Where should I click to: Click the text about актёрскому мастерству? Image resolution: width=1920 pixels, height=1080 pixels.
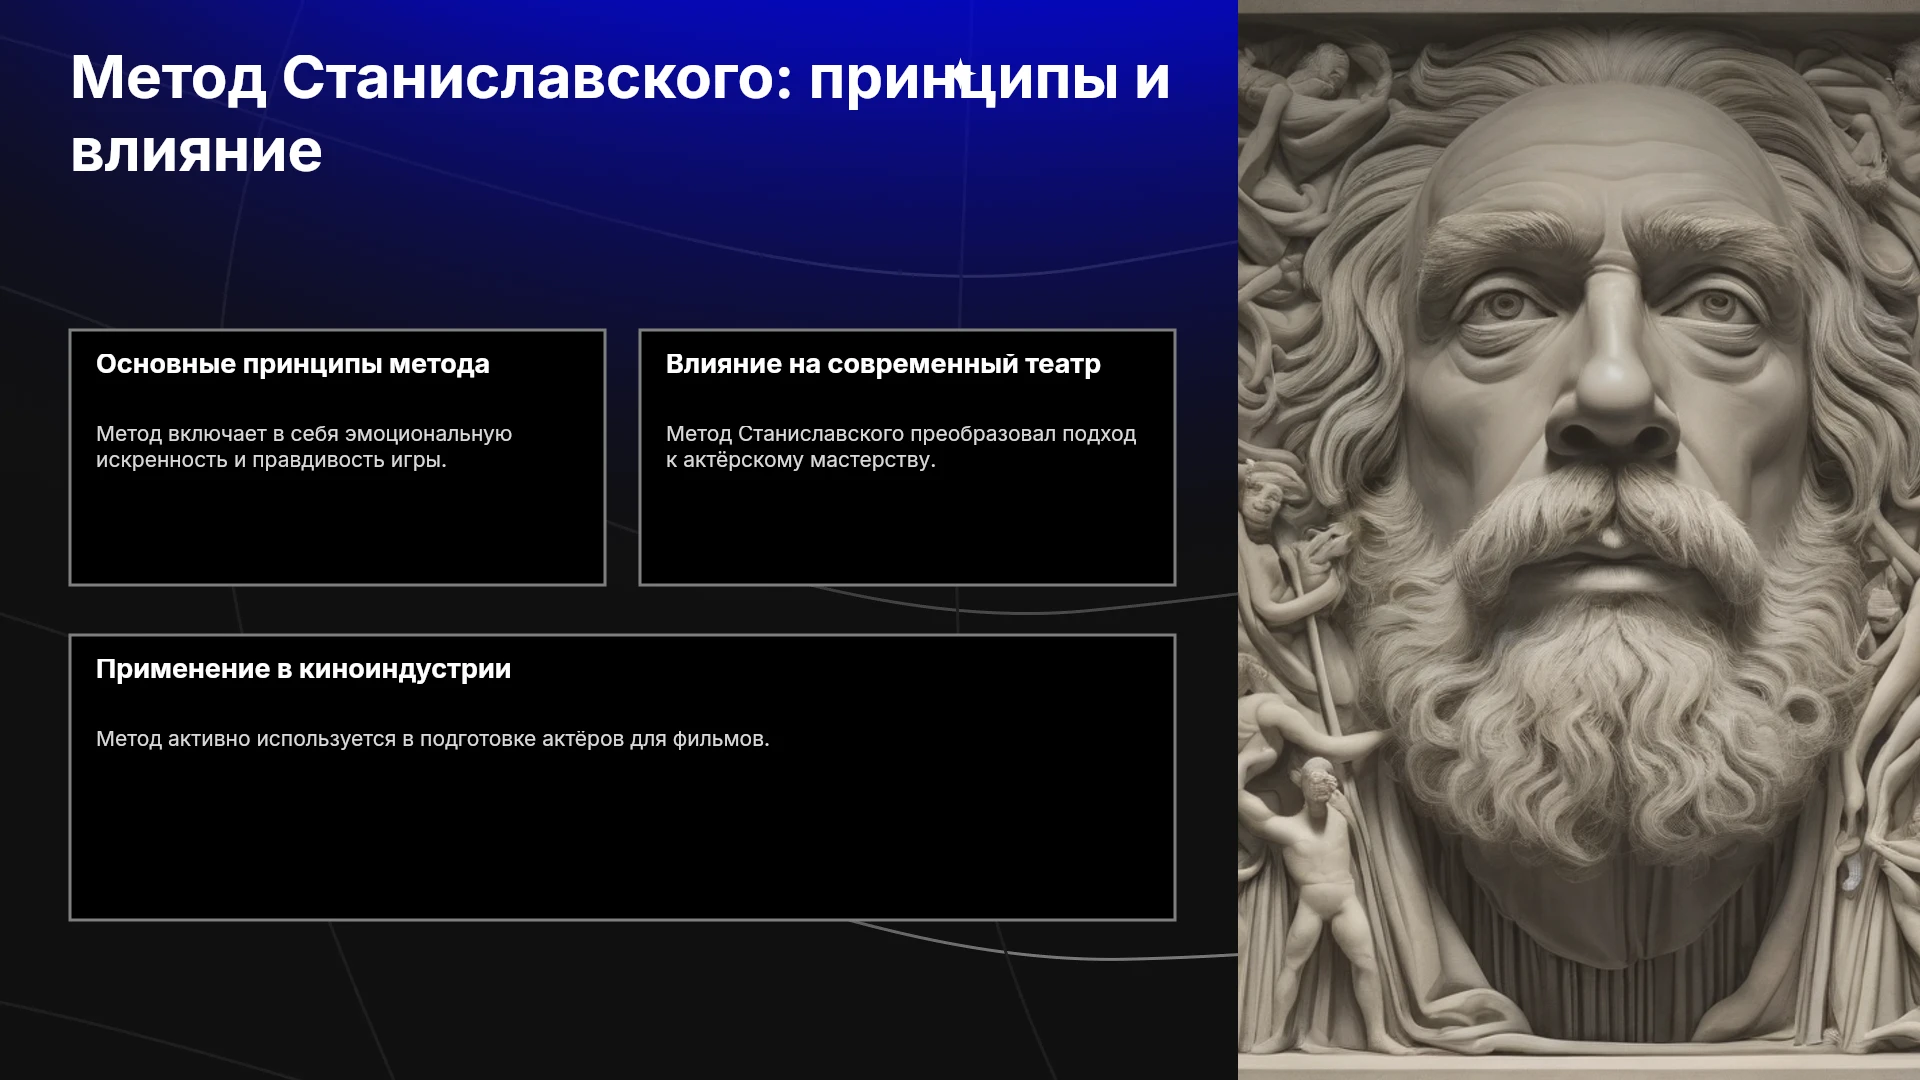tap(901, 447)
